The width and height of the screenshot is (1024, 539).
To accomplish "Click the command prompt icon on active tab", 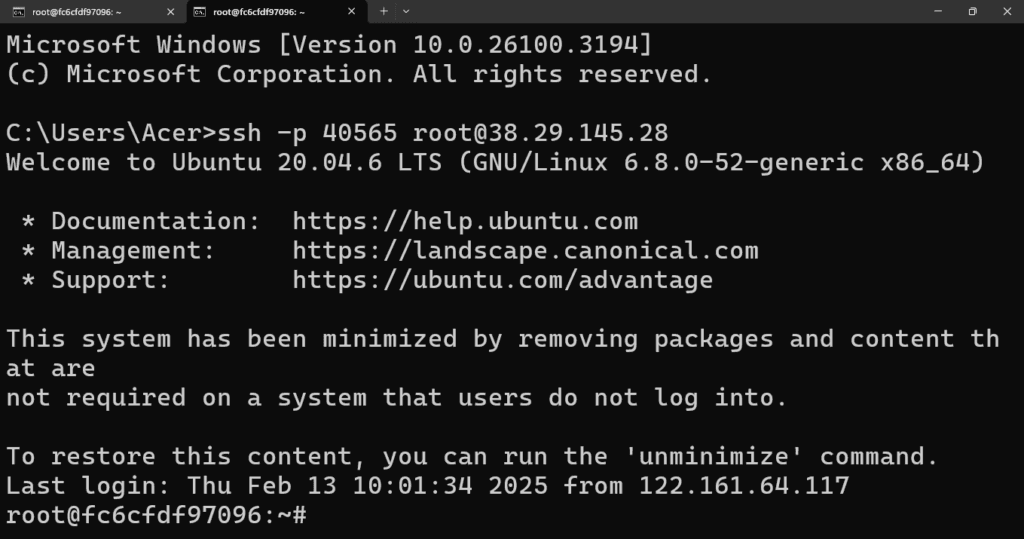I will (200, 12).
